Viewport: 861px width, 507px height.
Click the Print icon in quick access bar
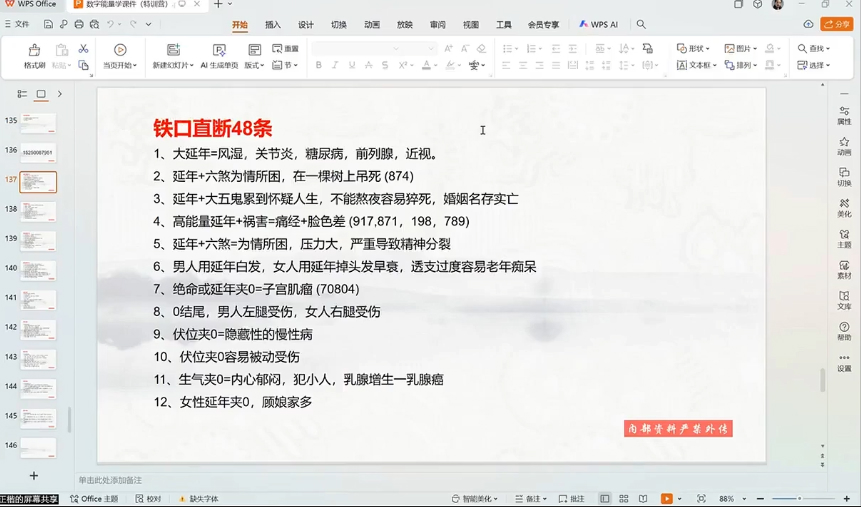click(x=79, y=24)
